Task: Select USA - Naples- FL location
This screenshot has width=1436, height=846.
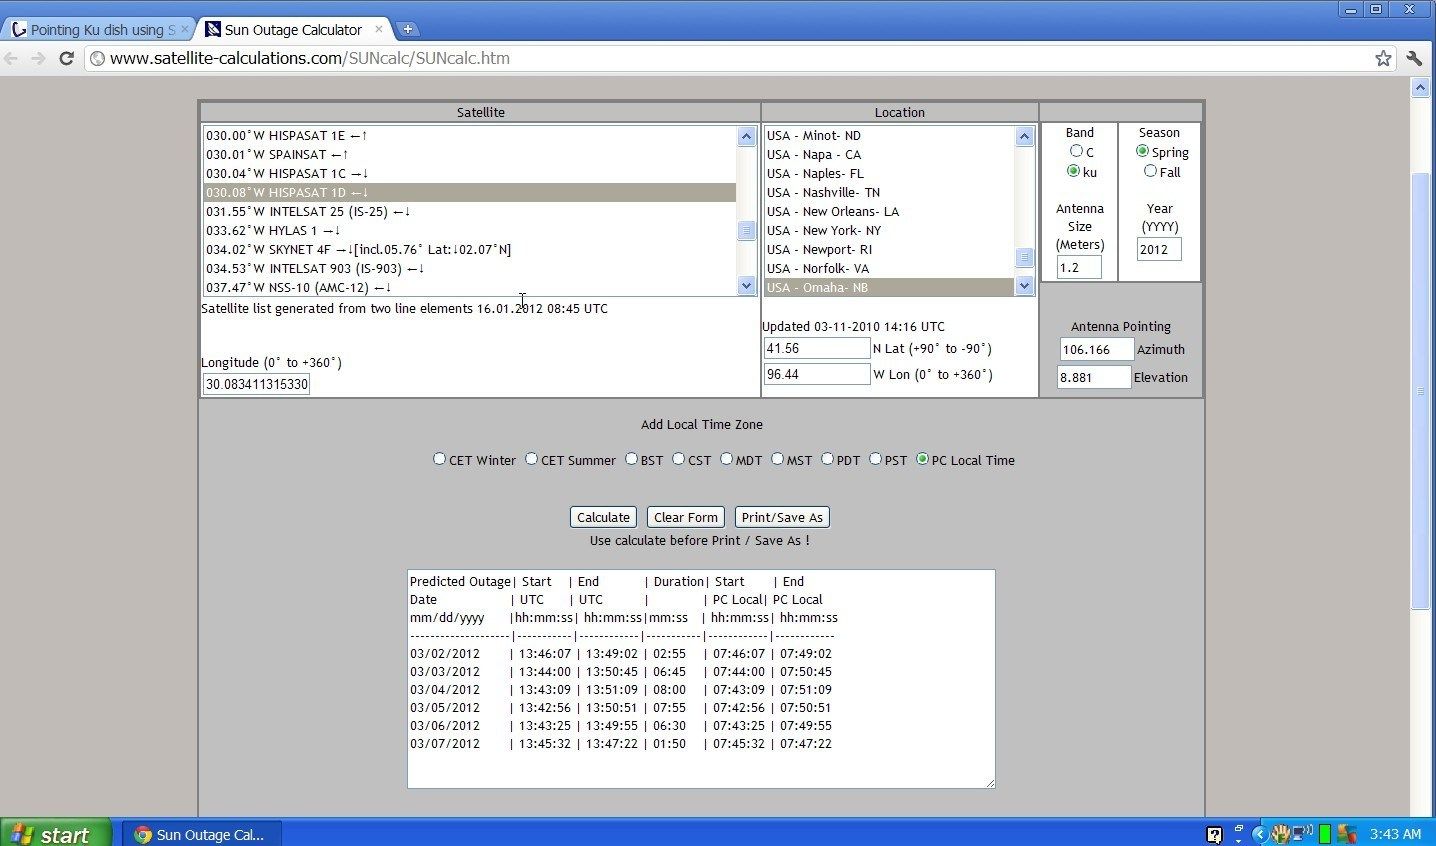Action: click(x=889, y=173)
